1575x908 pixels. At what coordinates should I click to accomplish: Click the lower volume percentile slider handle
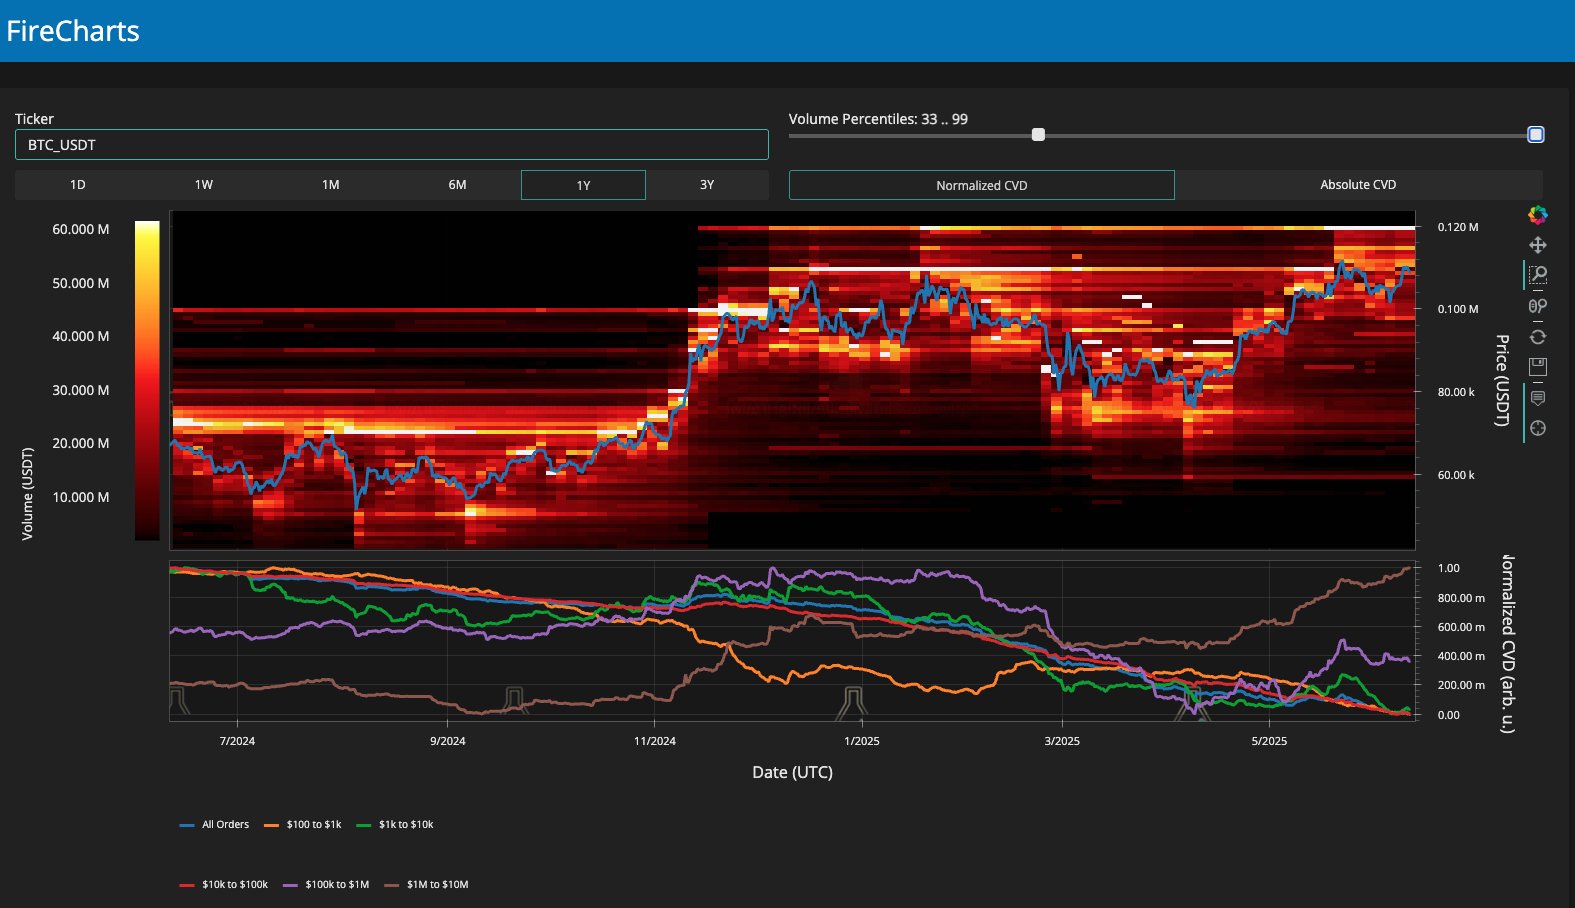pos(1038,135)
